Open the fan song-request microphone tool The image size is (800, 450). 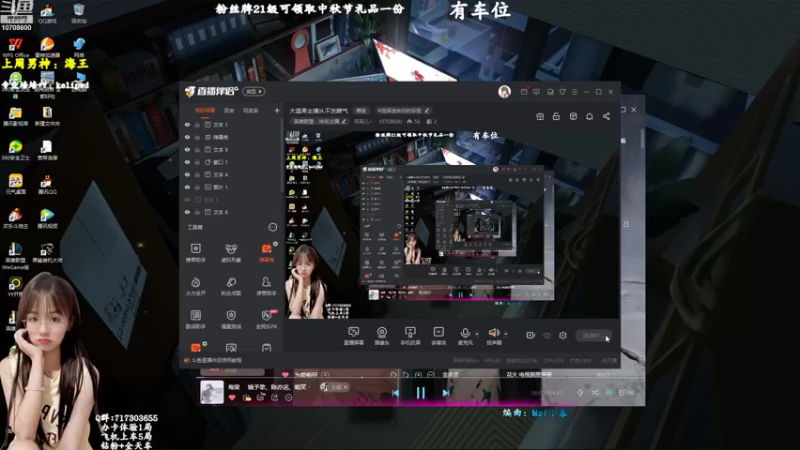point(231,286)
